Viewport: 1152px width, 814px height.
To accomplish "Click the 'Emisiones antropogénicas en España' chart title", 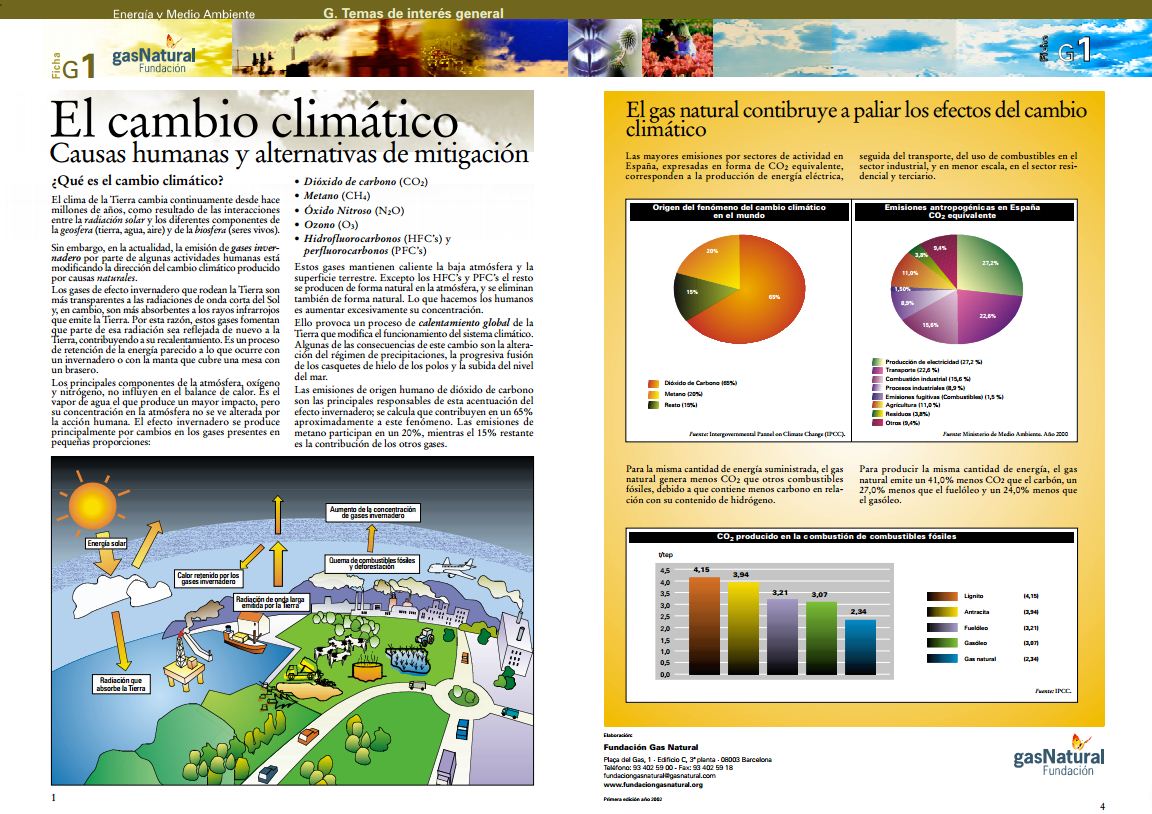I will pyautogui.click(x=962, y=212).
